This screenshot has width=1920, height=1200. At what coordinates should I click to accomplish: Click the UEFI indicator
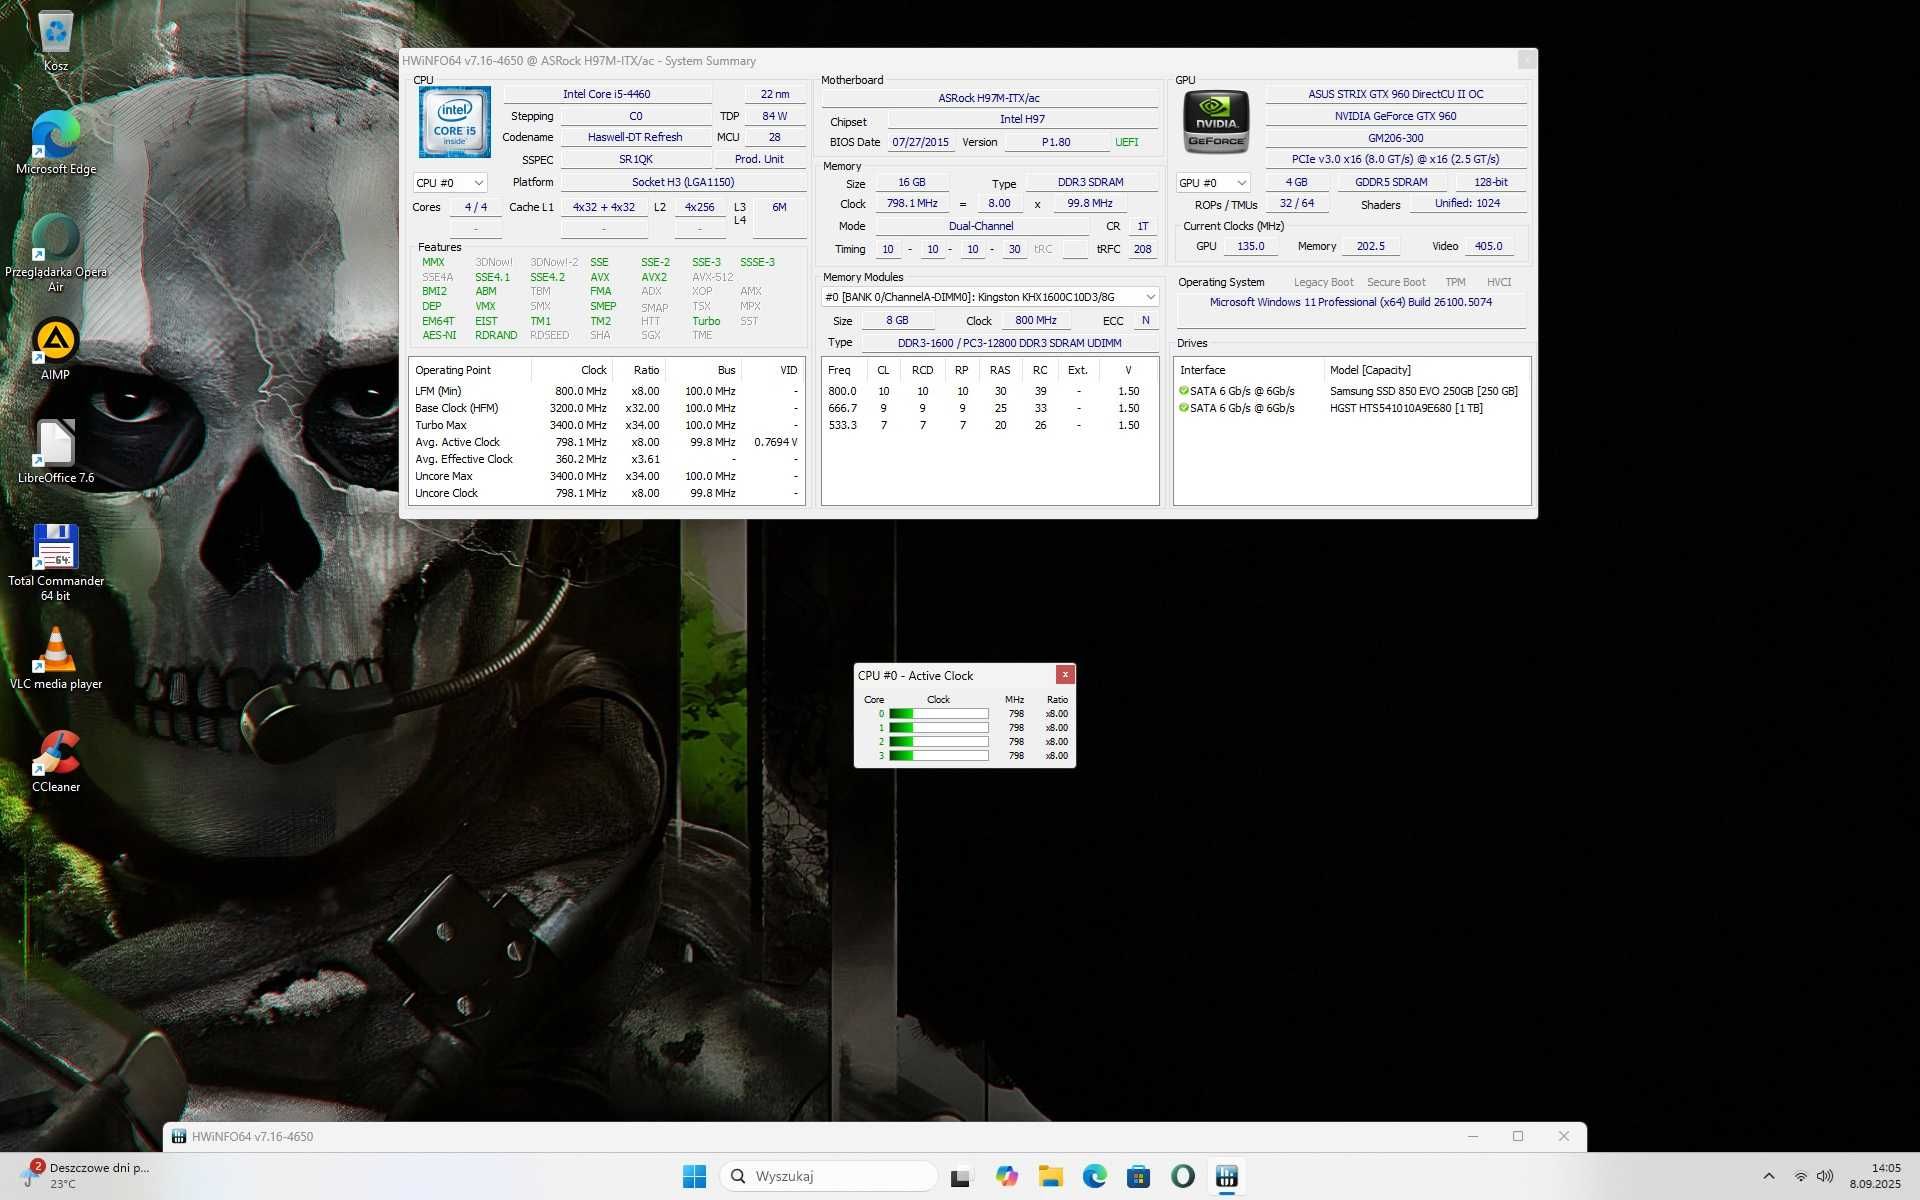click(x=1127, y=142)
